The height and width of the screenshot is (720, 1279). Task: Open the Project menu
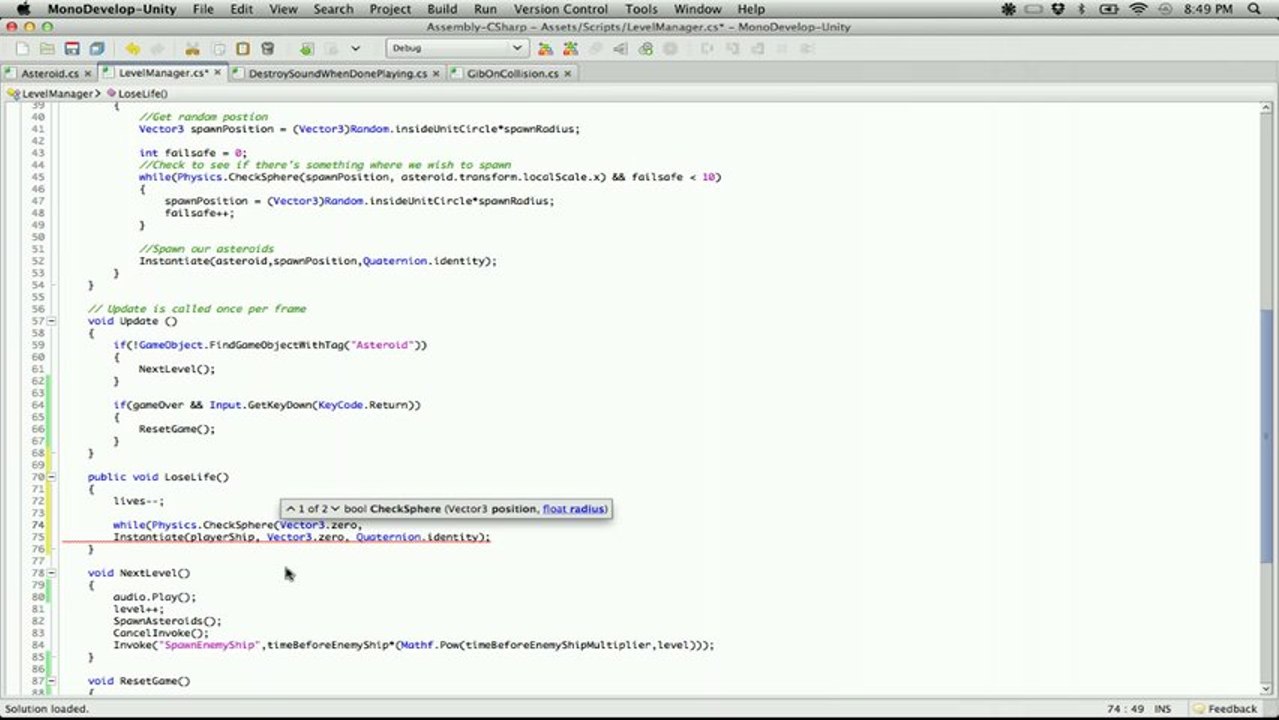pos(390,9)
